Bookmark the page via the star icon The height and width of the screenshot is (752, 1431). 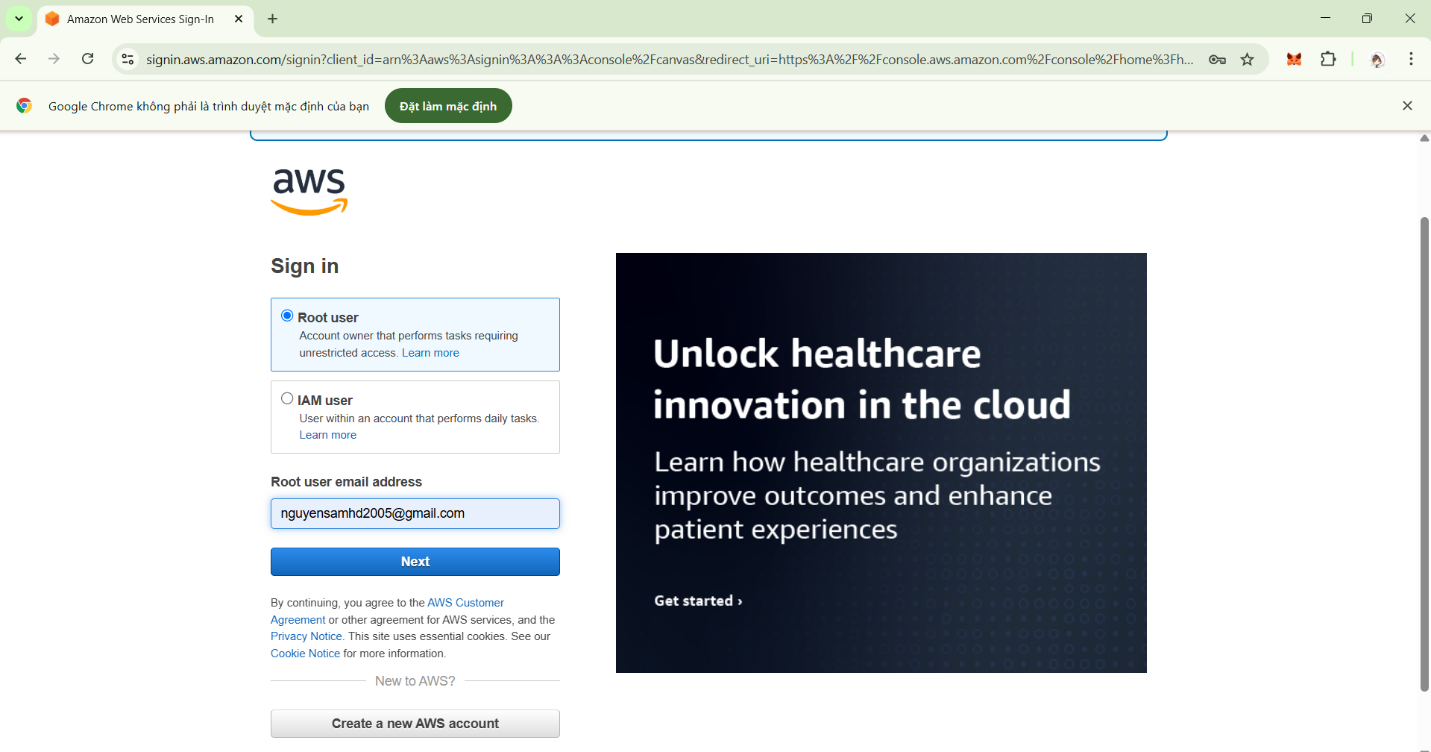coord(1247,59)
